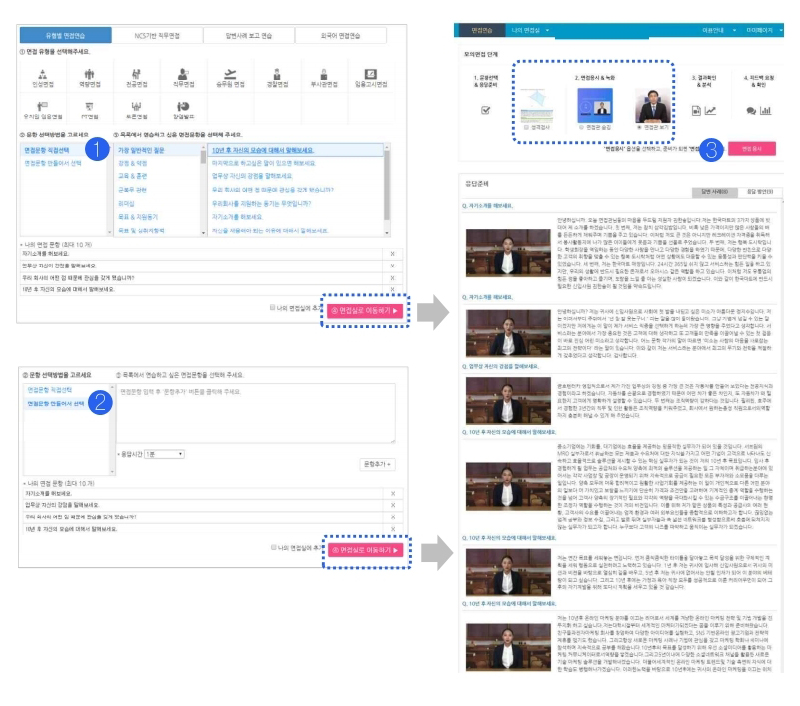
Task: Open the bar chart icon in step 4
Action: pyautogui.click(x=765, y=111)
